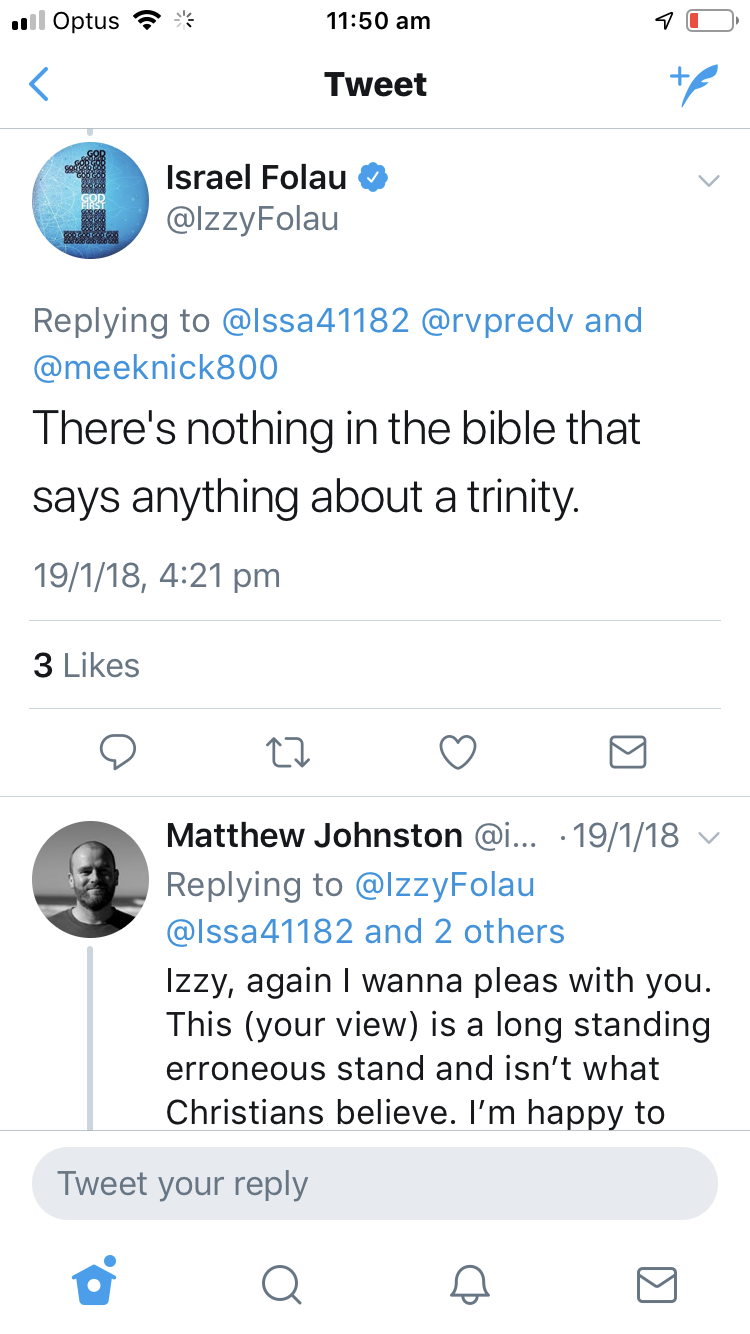Expand options for Matthew Johnston's reply
The width and height of the screenshot is (750, 1334).
[x=708, y=838]
